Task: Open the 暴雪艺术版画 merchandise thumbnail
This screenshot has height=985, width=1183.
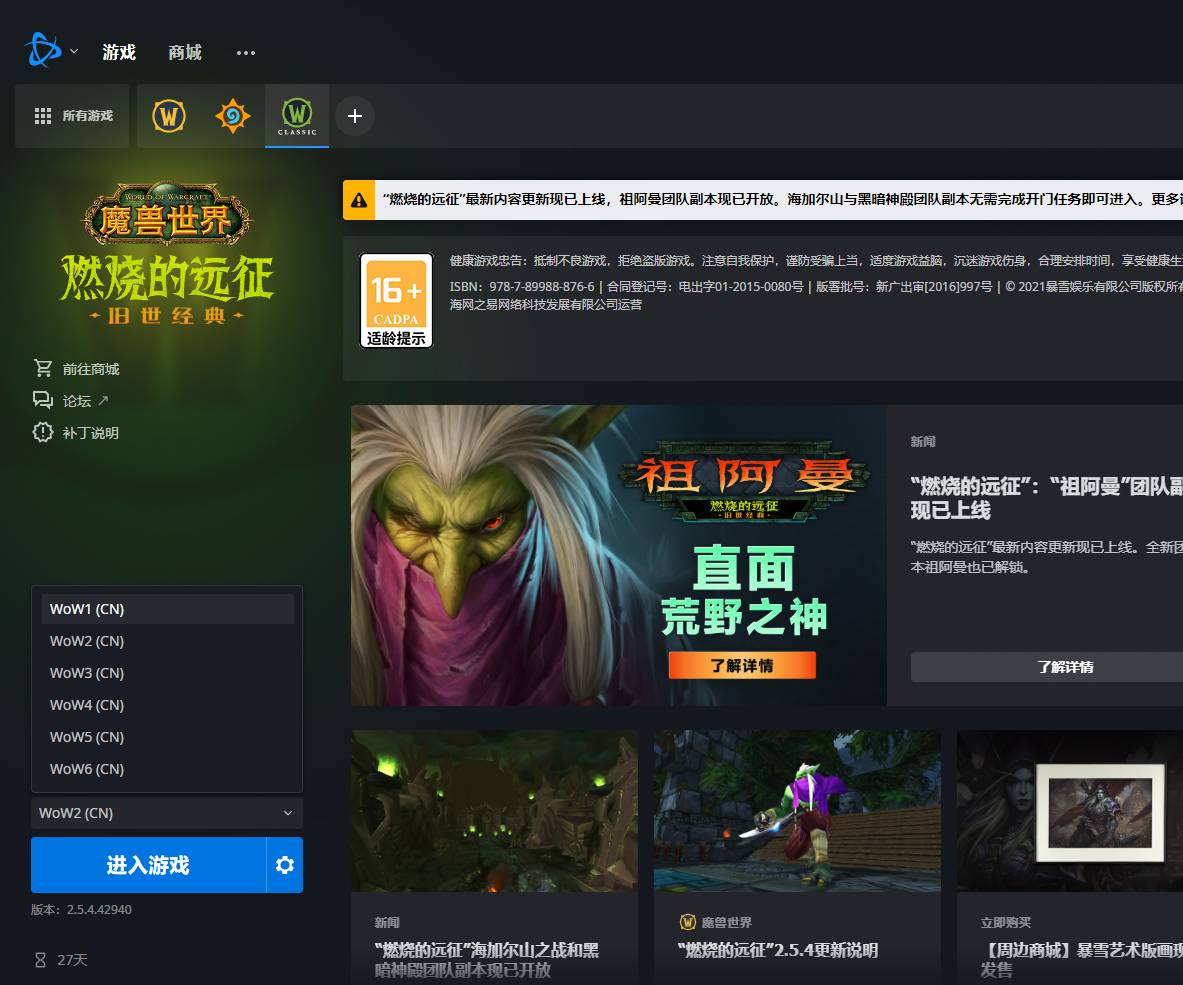Action: [1070, 811]
